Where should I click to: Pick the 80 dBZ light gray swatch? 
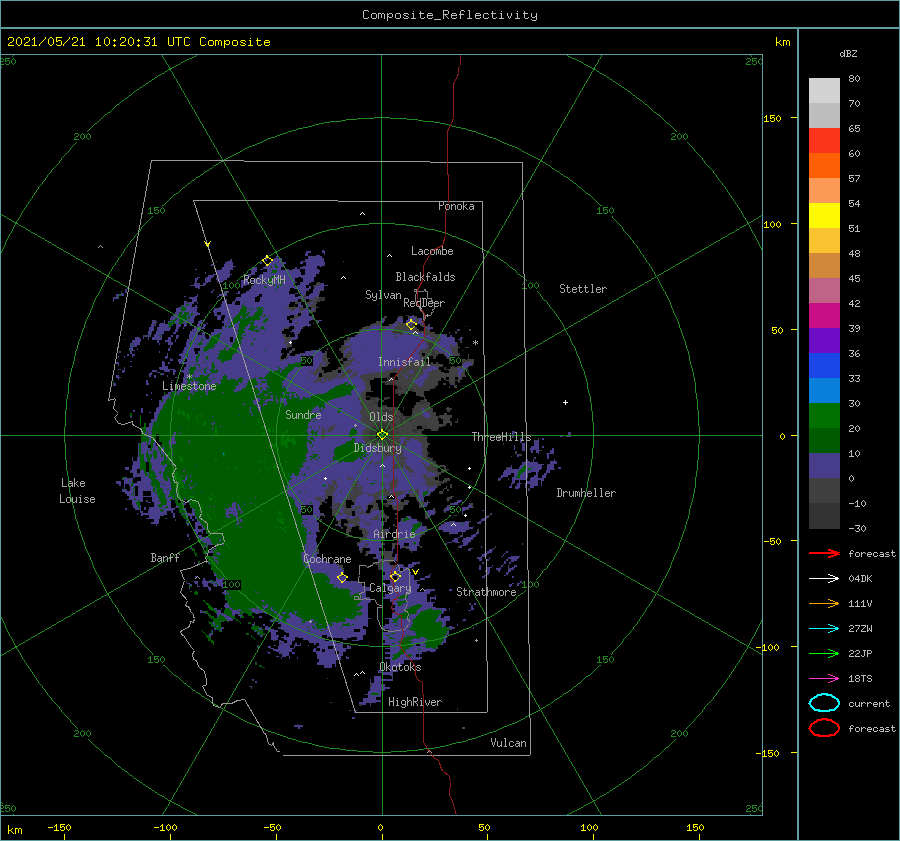coord(824,90)
